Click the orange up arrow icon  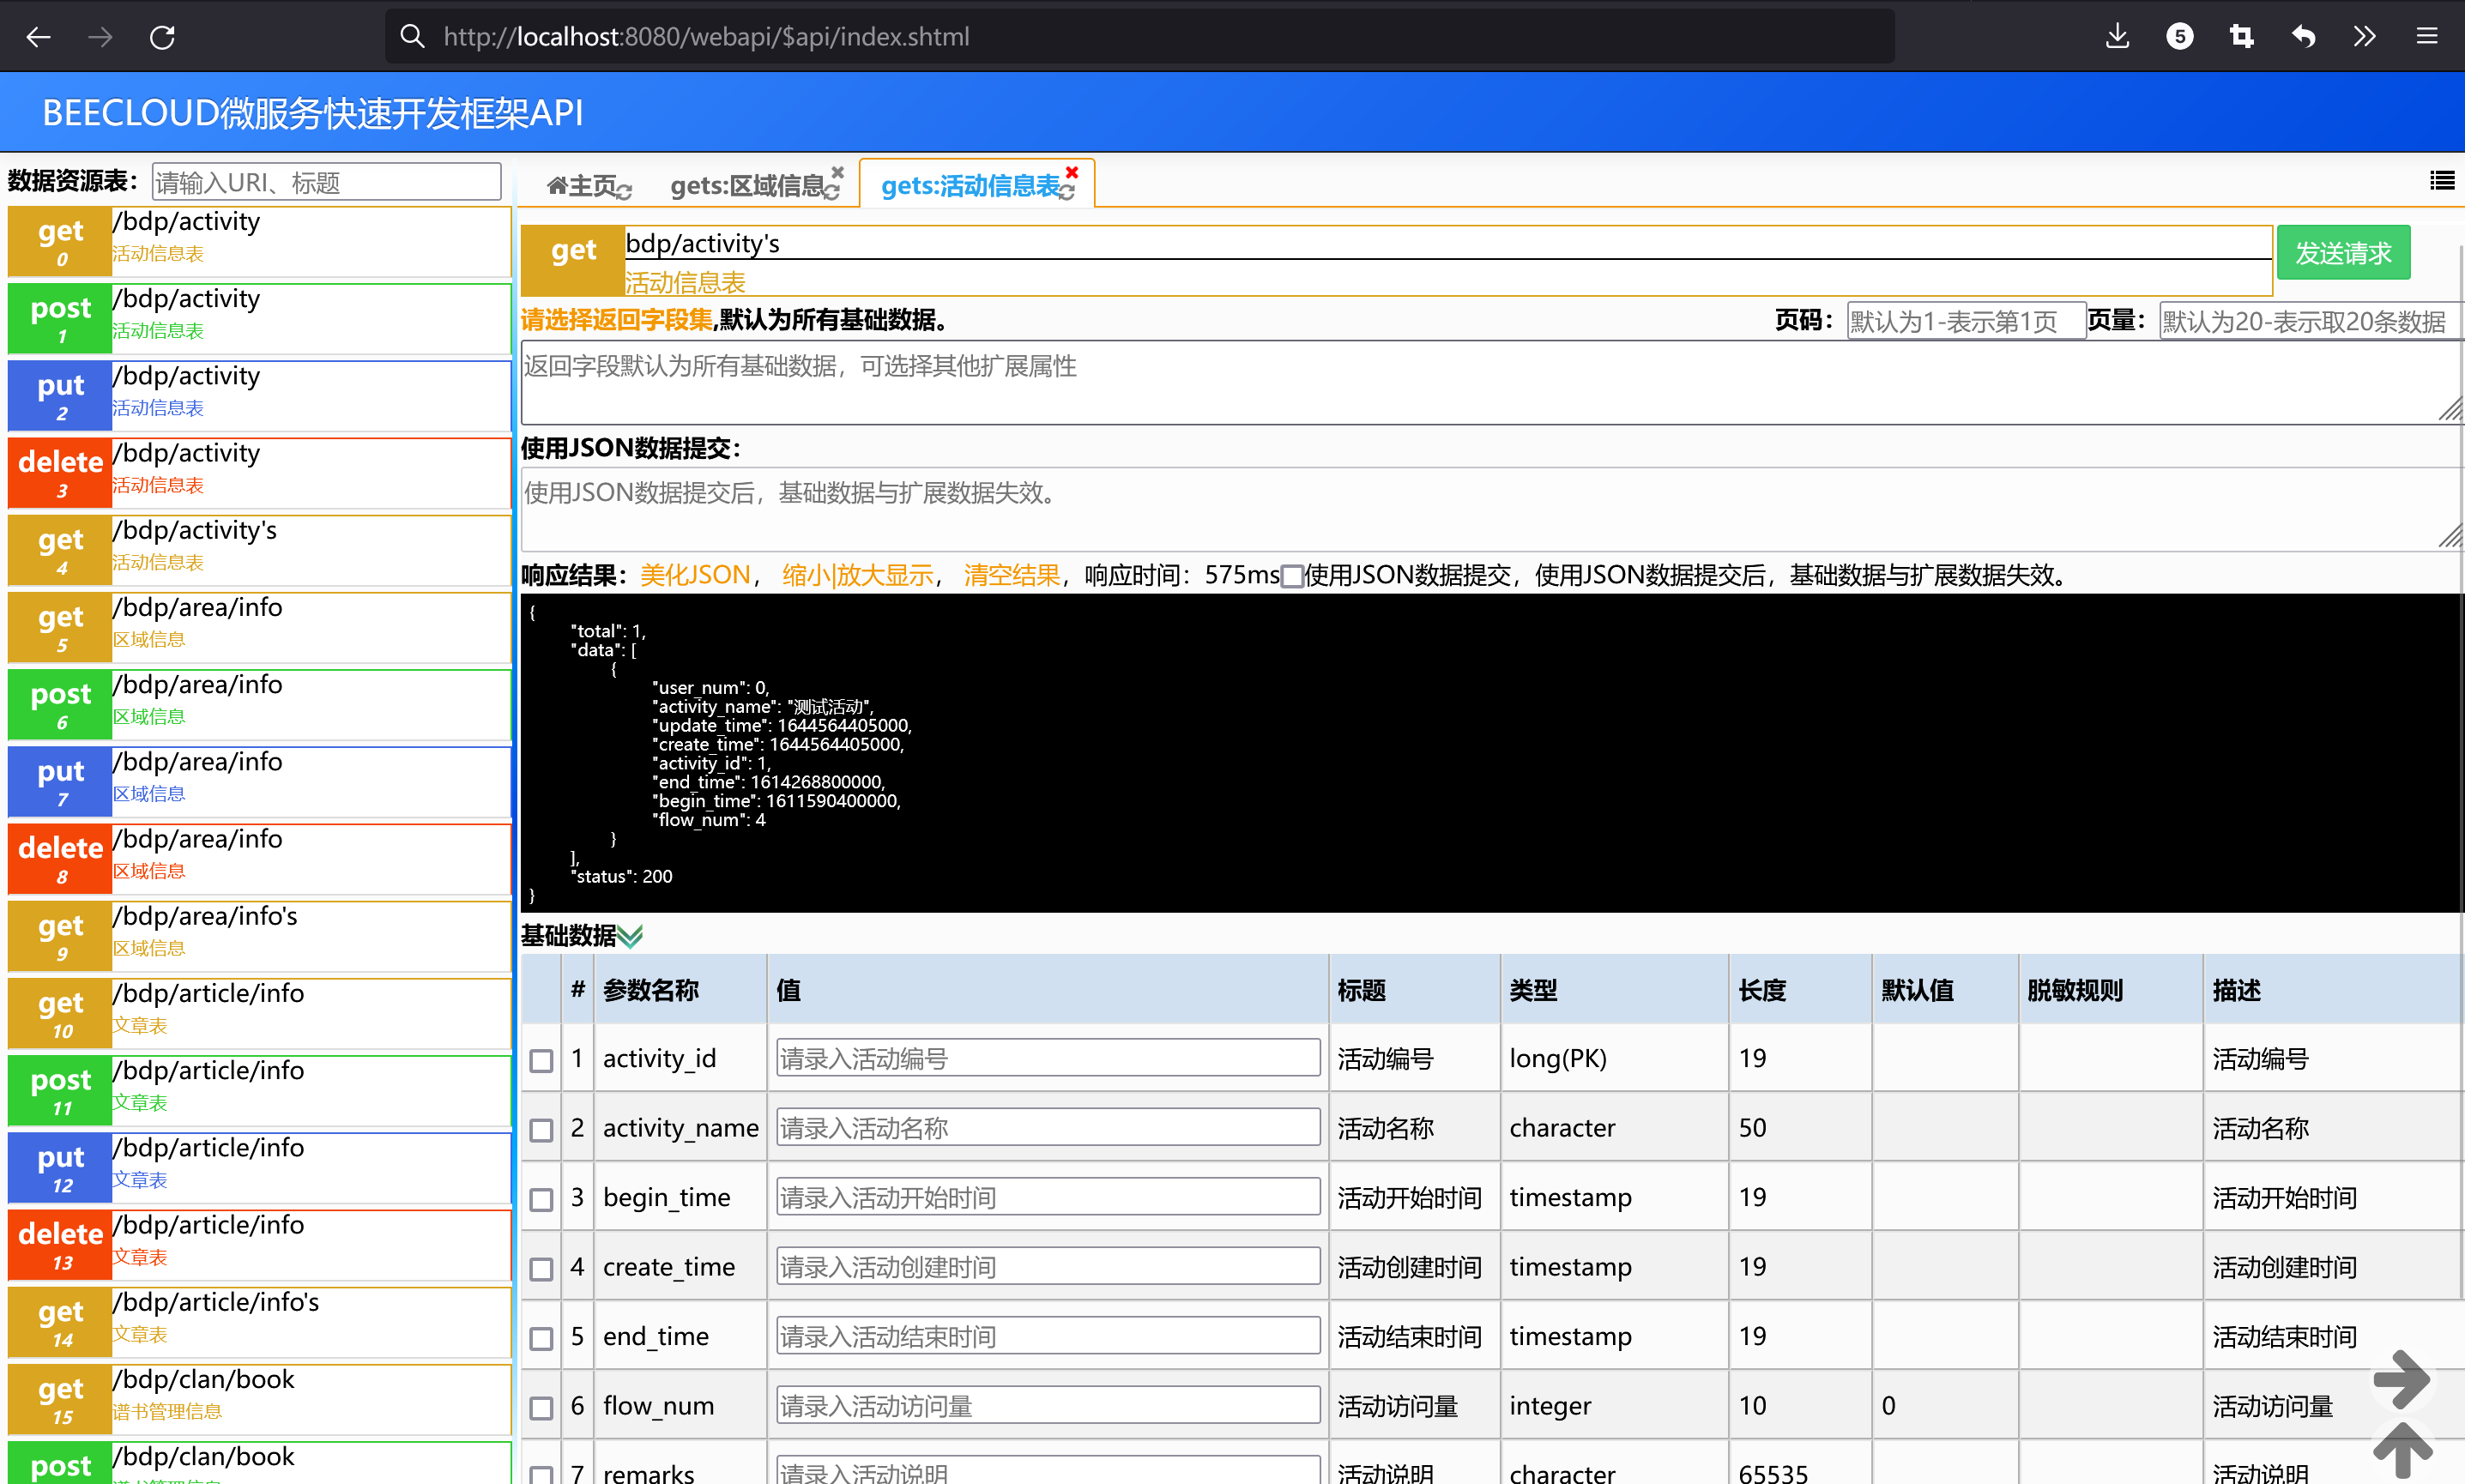tap(2402, 1448)
